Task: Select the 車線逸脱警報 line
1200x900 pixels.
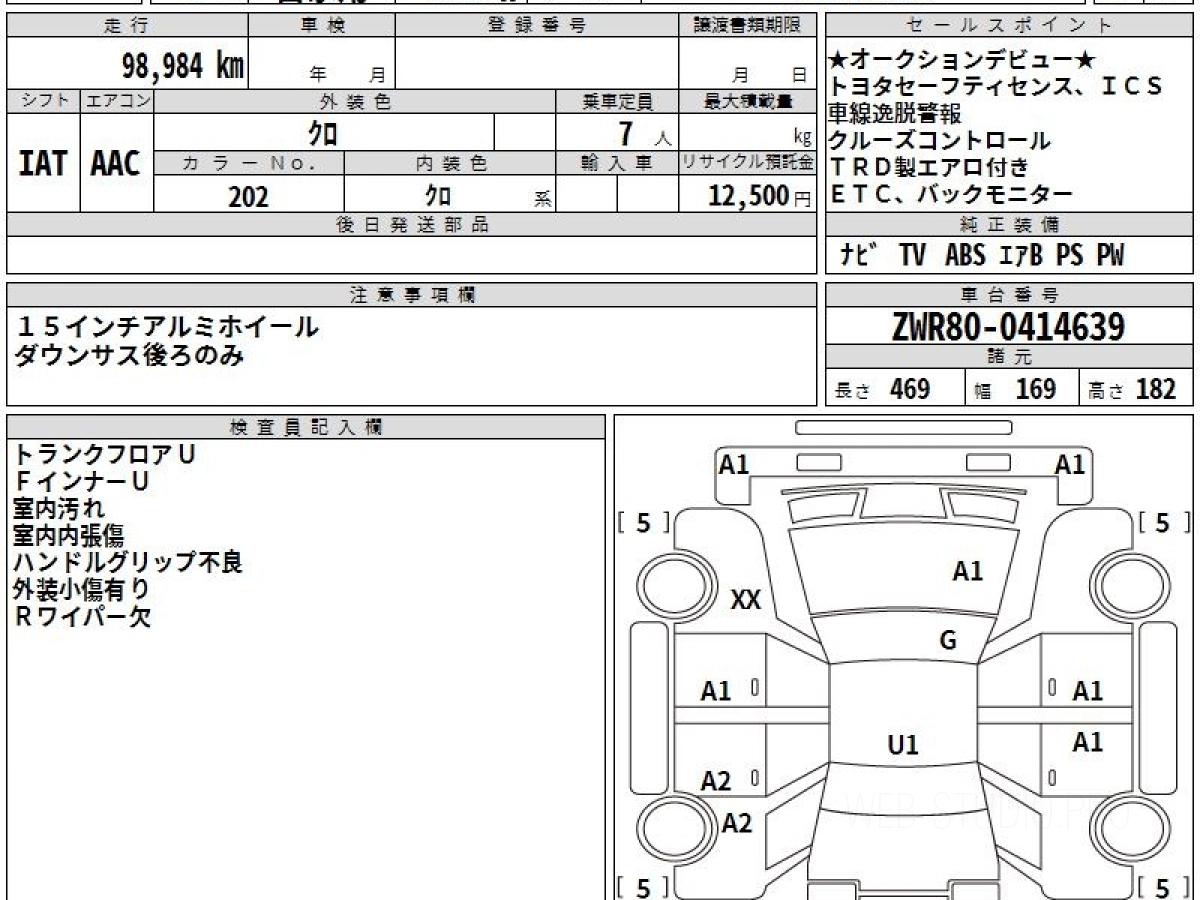Action: tap(895, 113)
